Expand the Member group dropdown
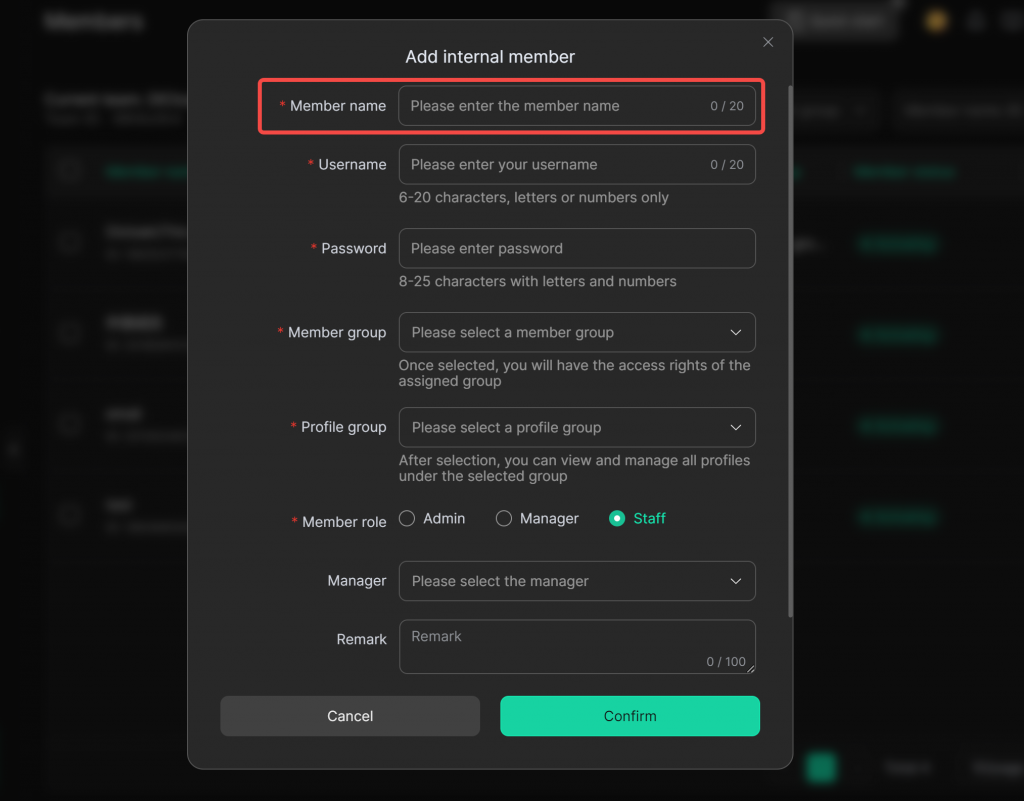Viewport: 1024px width, 801px height. (x=576, y=332)
